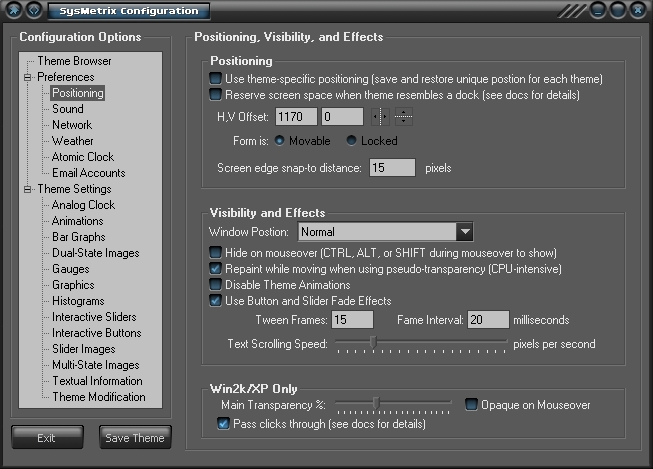Open Multi-State Images settings

pyautogui.click(x=96, y=365)
